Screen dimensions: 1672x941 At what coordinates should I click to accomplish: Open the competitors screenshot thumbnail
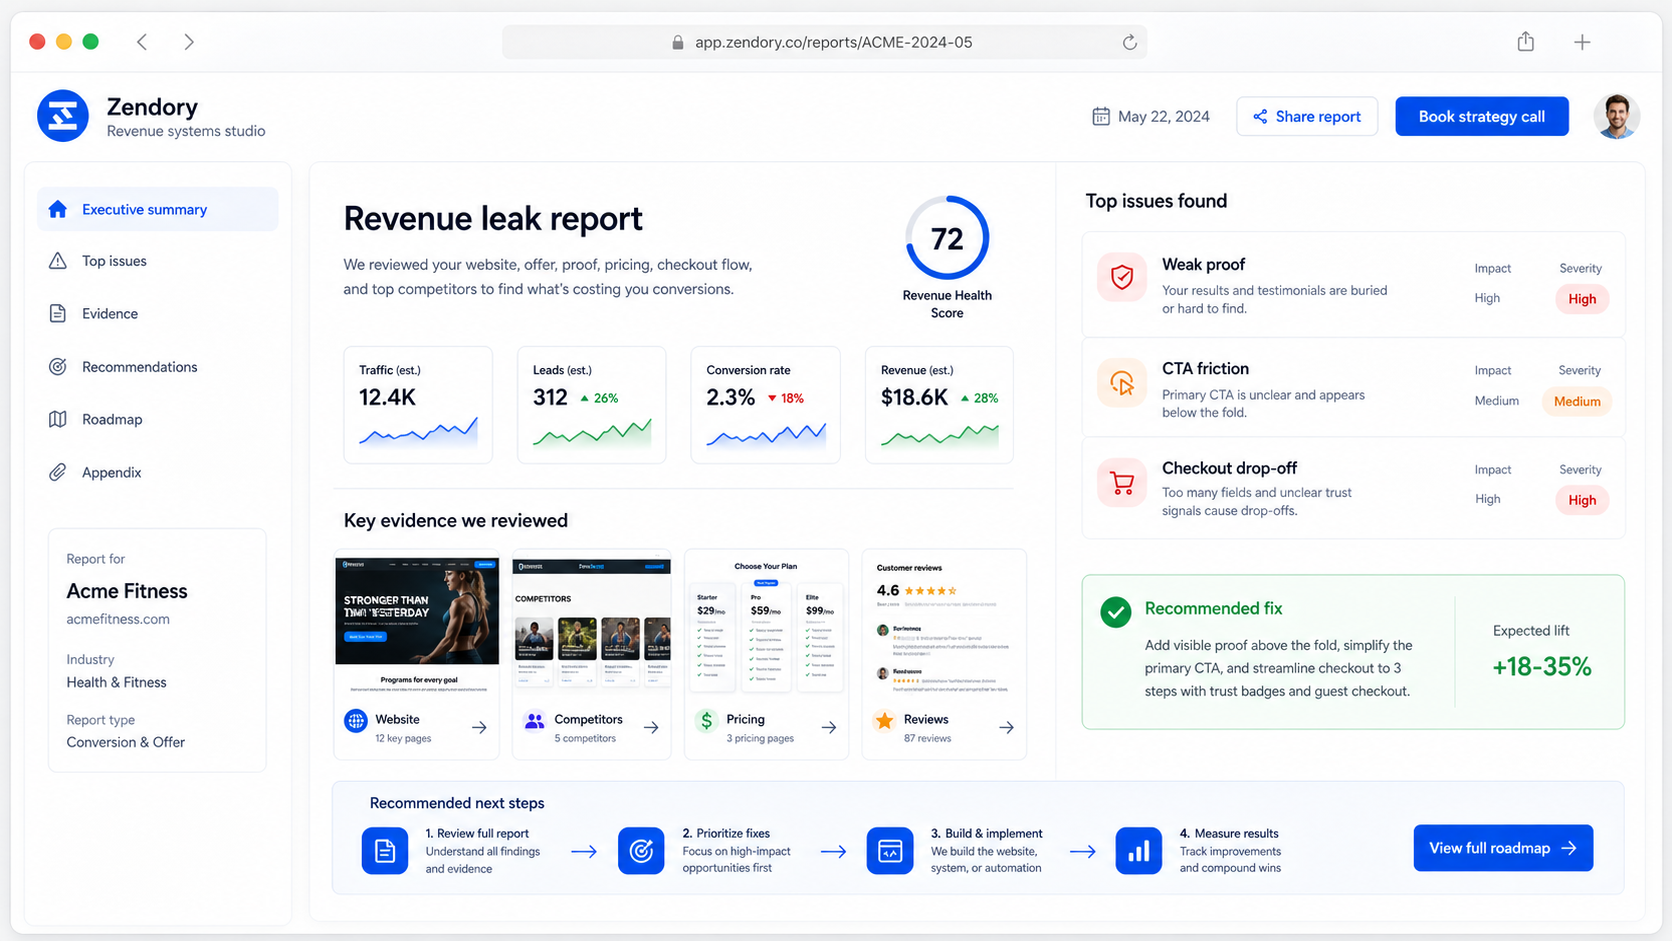click(591, 623)
